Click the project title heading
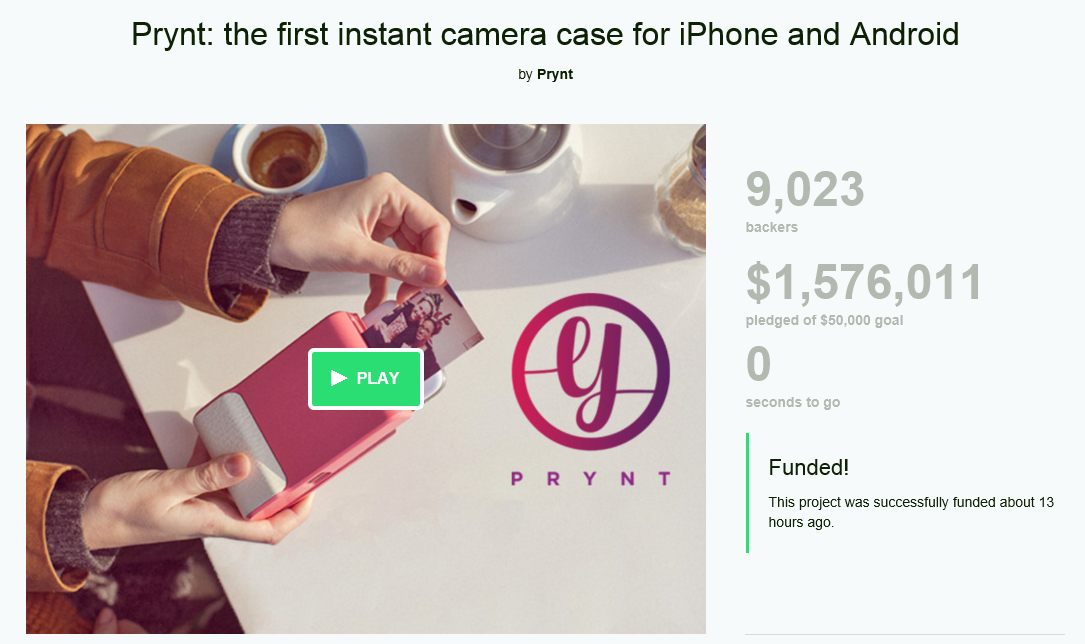The image size is (1085, 644). (x=545, y=35)
